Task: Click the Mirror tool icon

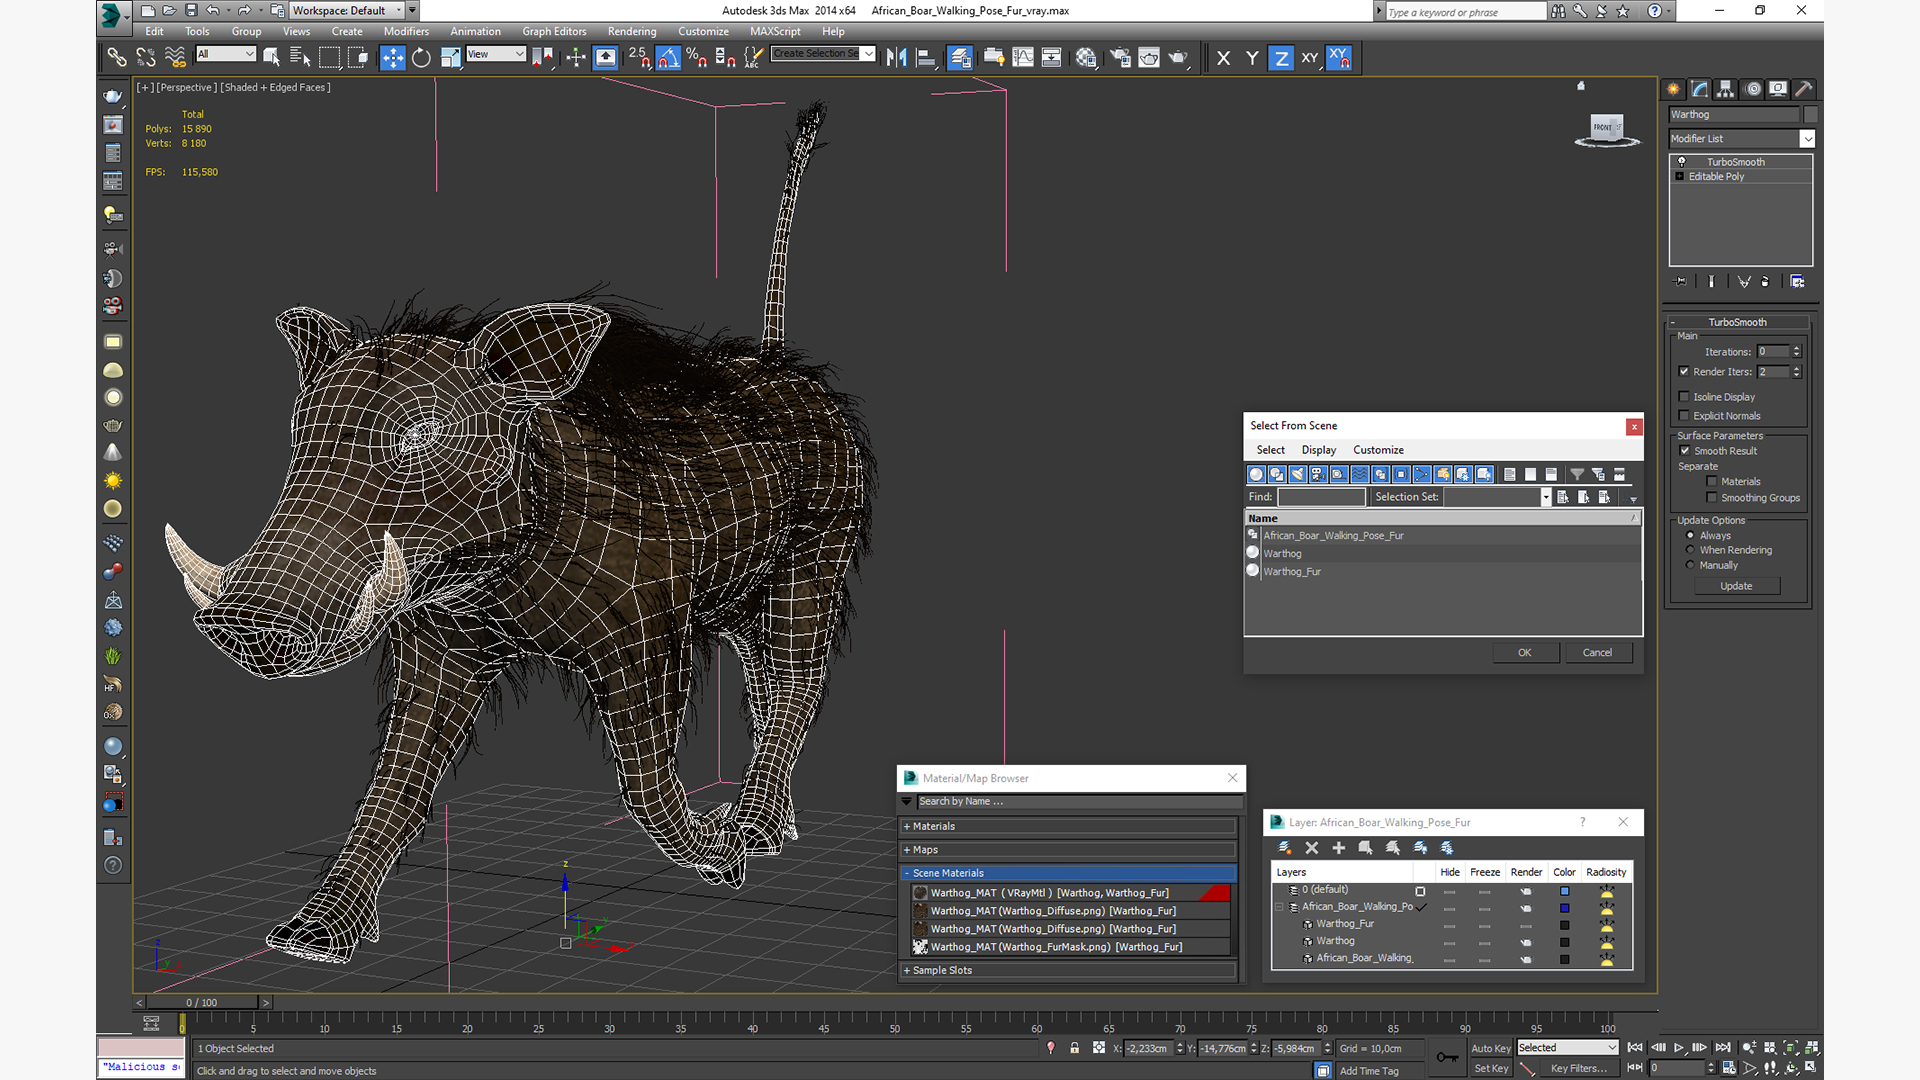Action: pyautogui.click(x=896, y=58)
